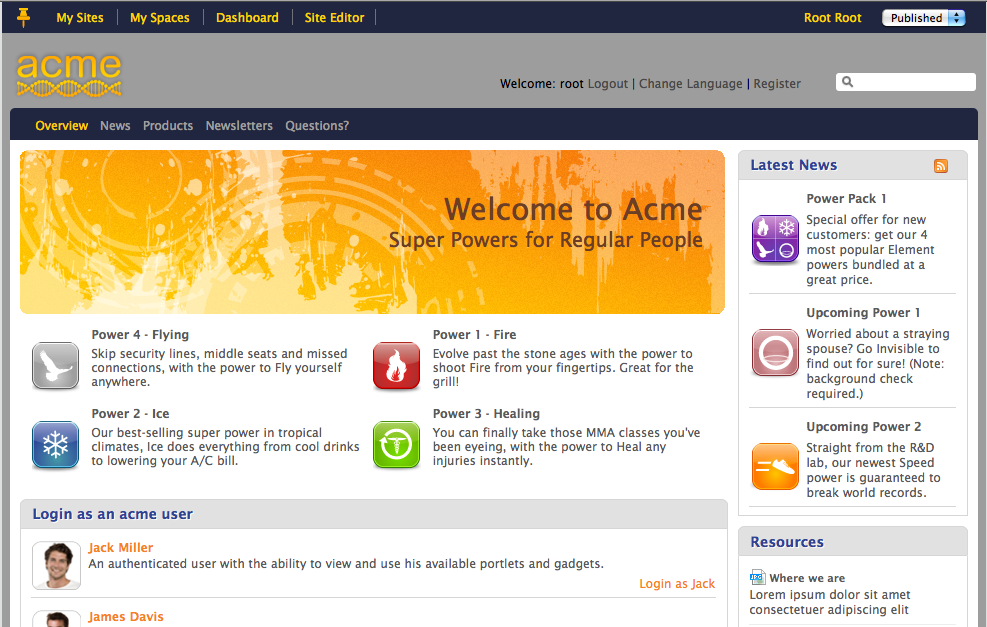Select the Overview navigation tab
The height and width of the screenshot is (627, 987).
pyautogui.click(x=62, y=125)
